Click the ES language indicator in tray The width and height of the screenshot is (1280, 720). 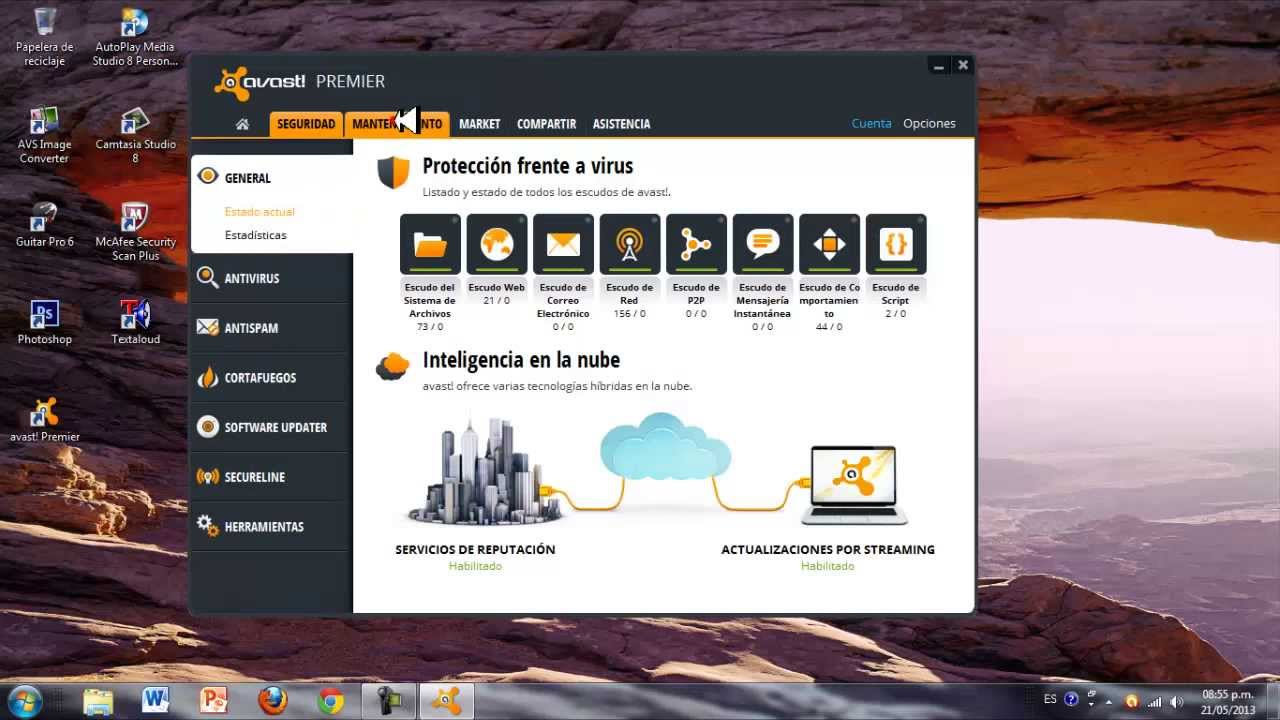[1050, 699]
